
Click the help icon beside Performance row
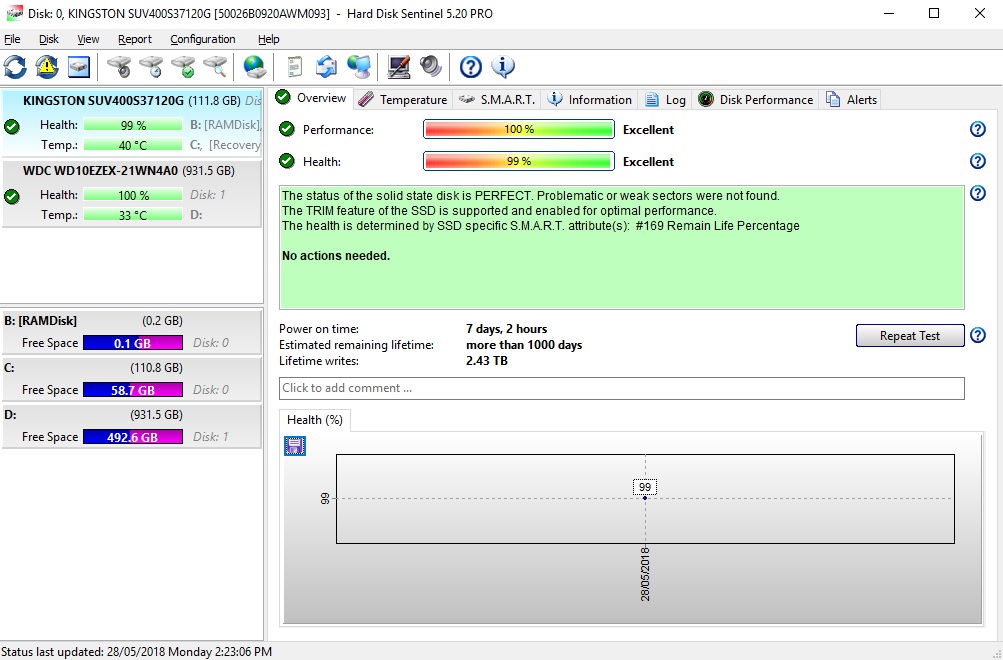point(977,129)
